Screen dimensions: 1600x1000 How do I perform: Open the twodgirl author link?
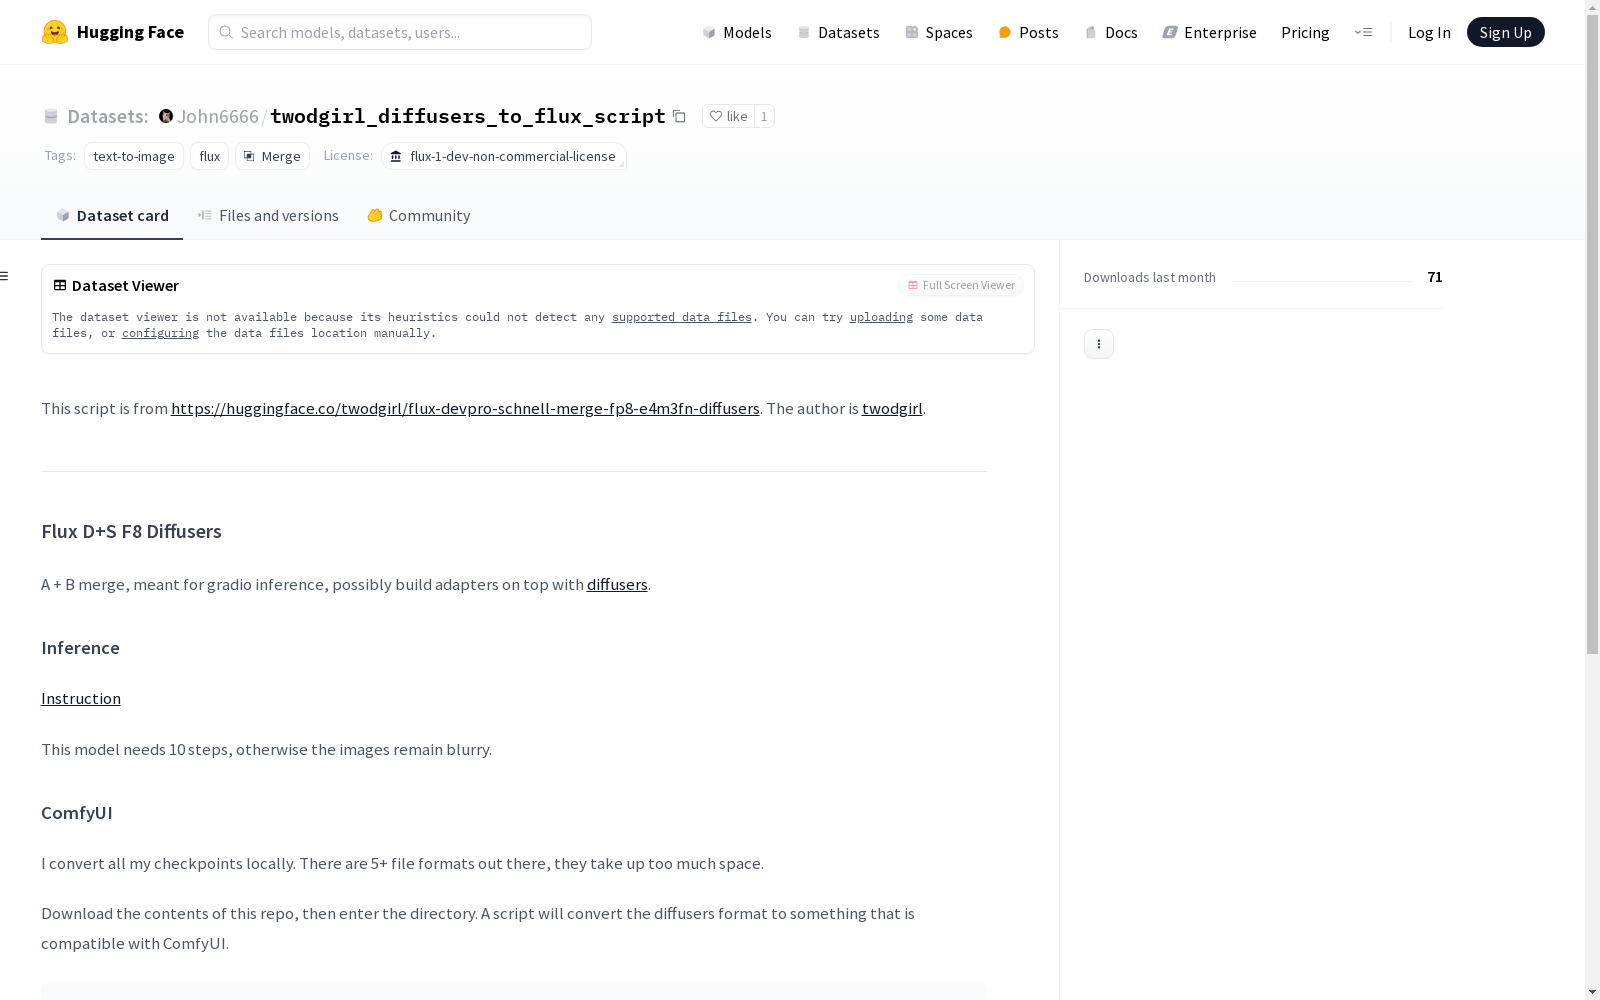click(892, 408)
